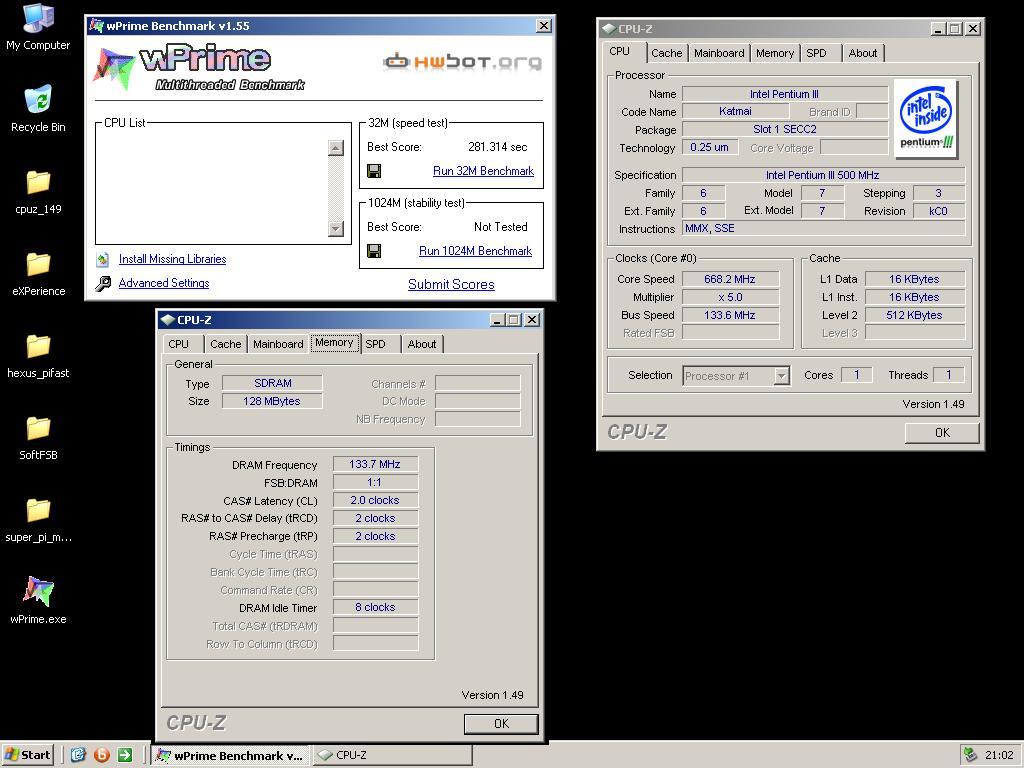The width and height of the screenshot is (1024, 768).
Task: Click OK in the memory CPU-Z window
Action: [x=501, y=724]
